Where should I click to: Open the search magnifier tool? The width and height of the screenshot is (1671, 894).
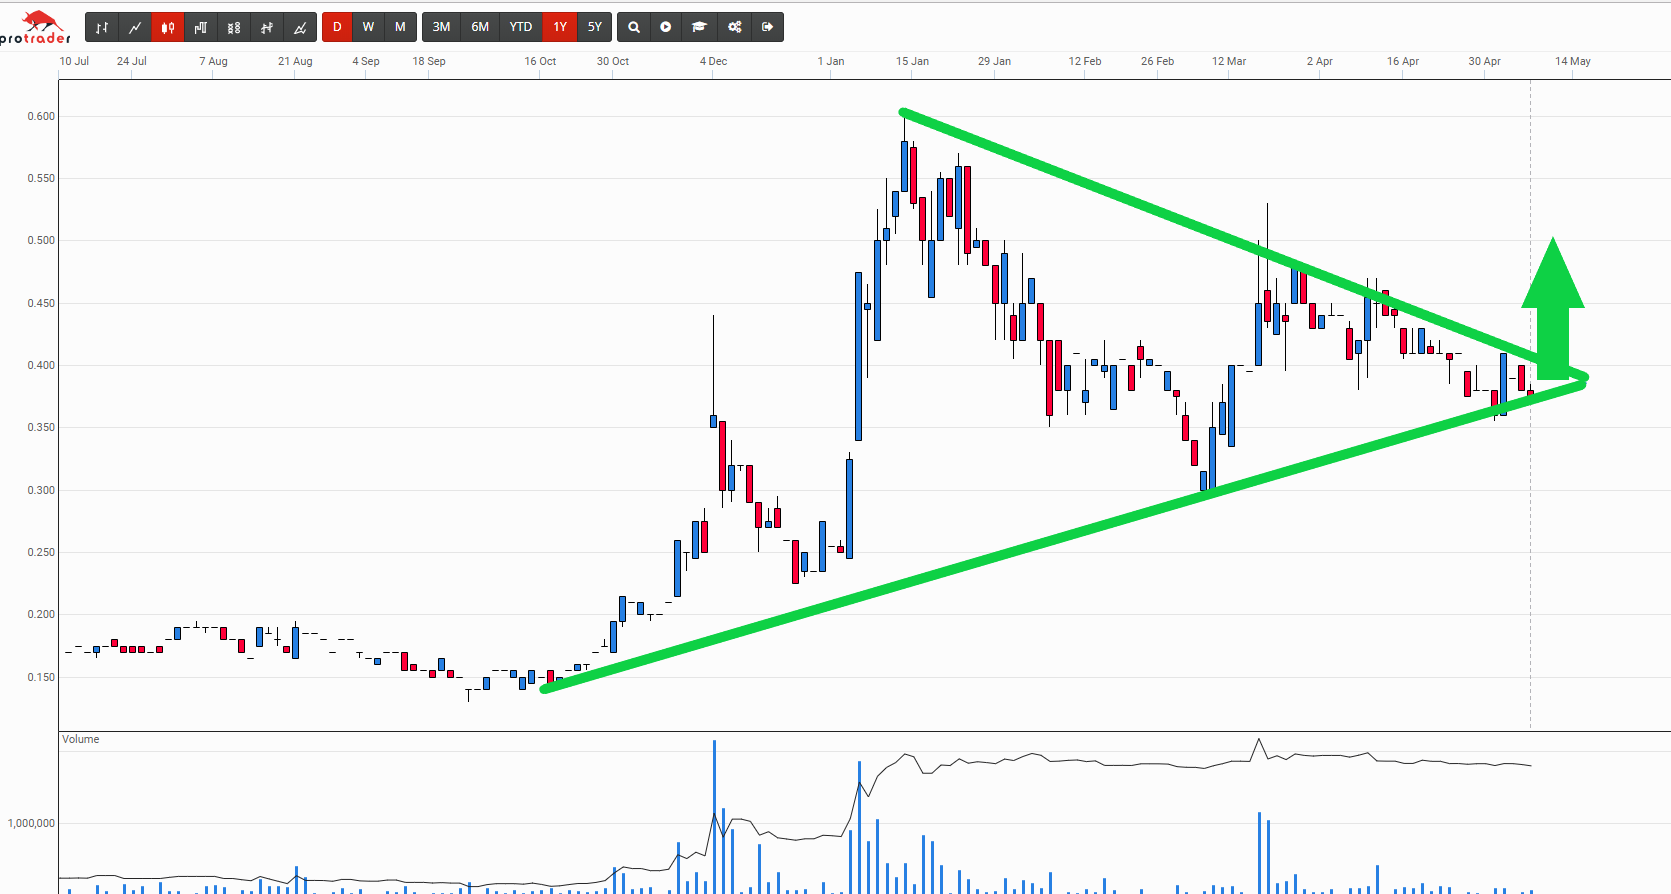coord(633,27)
